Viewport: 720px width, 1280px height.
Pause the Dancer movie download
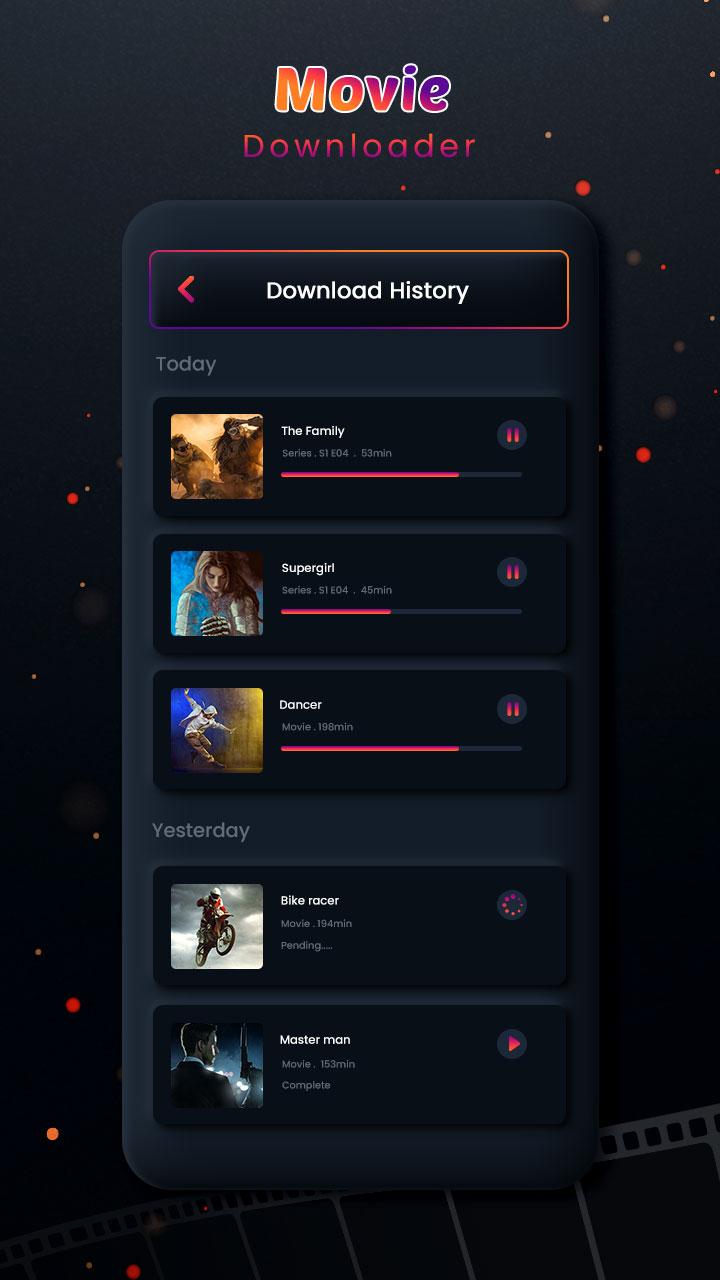pyautogui.click(x=512, y=709)
